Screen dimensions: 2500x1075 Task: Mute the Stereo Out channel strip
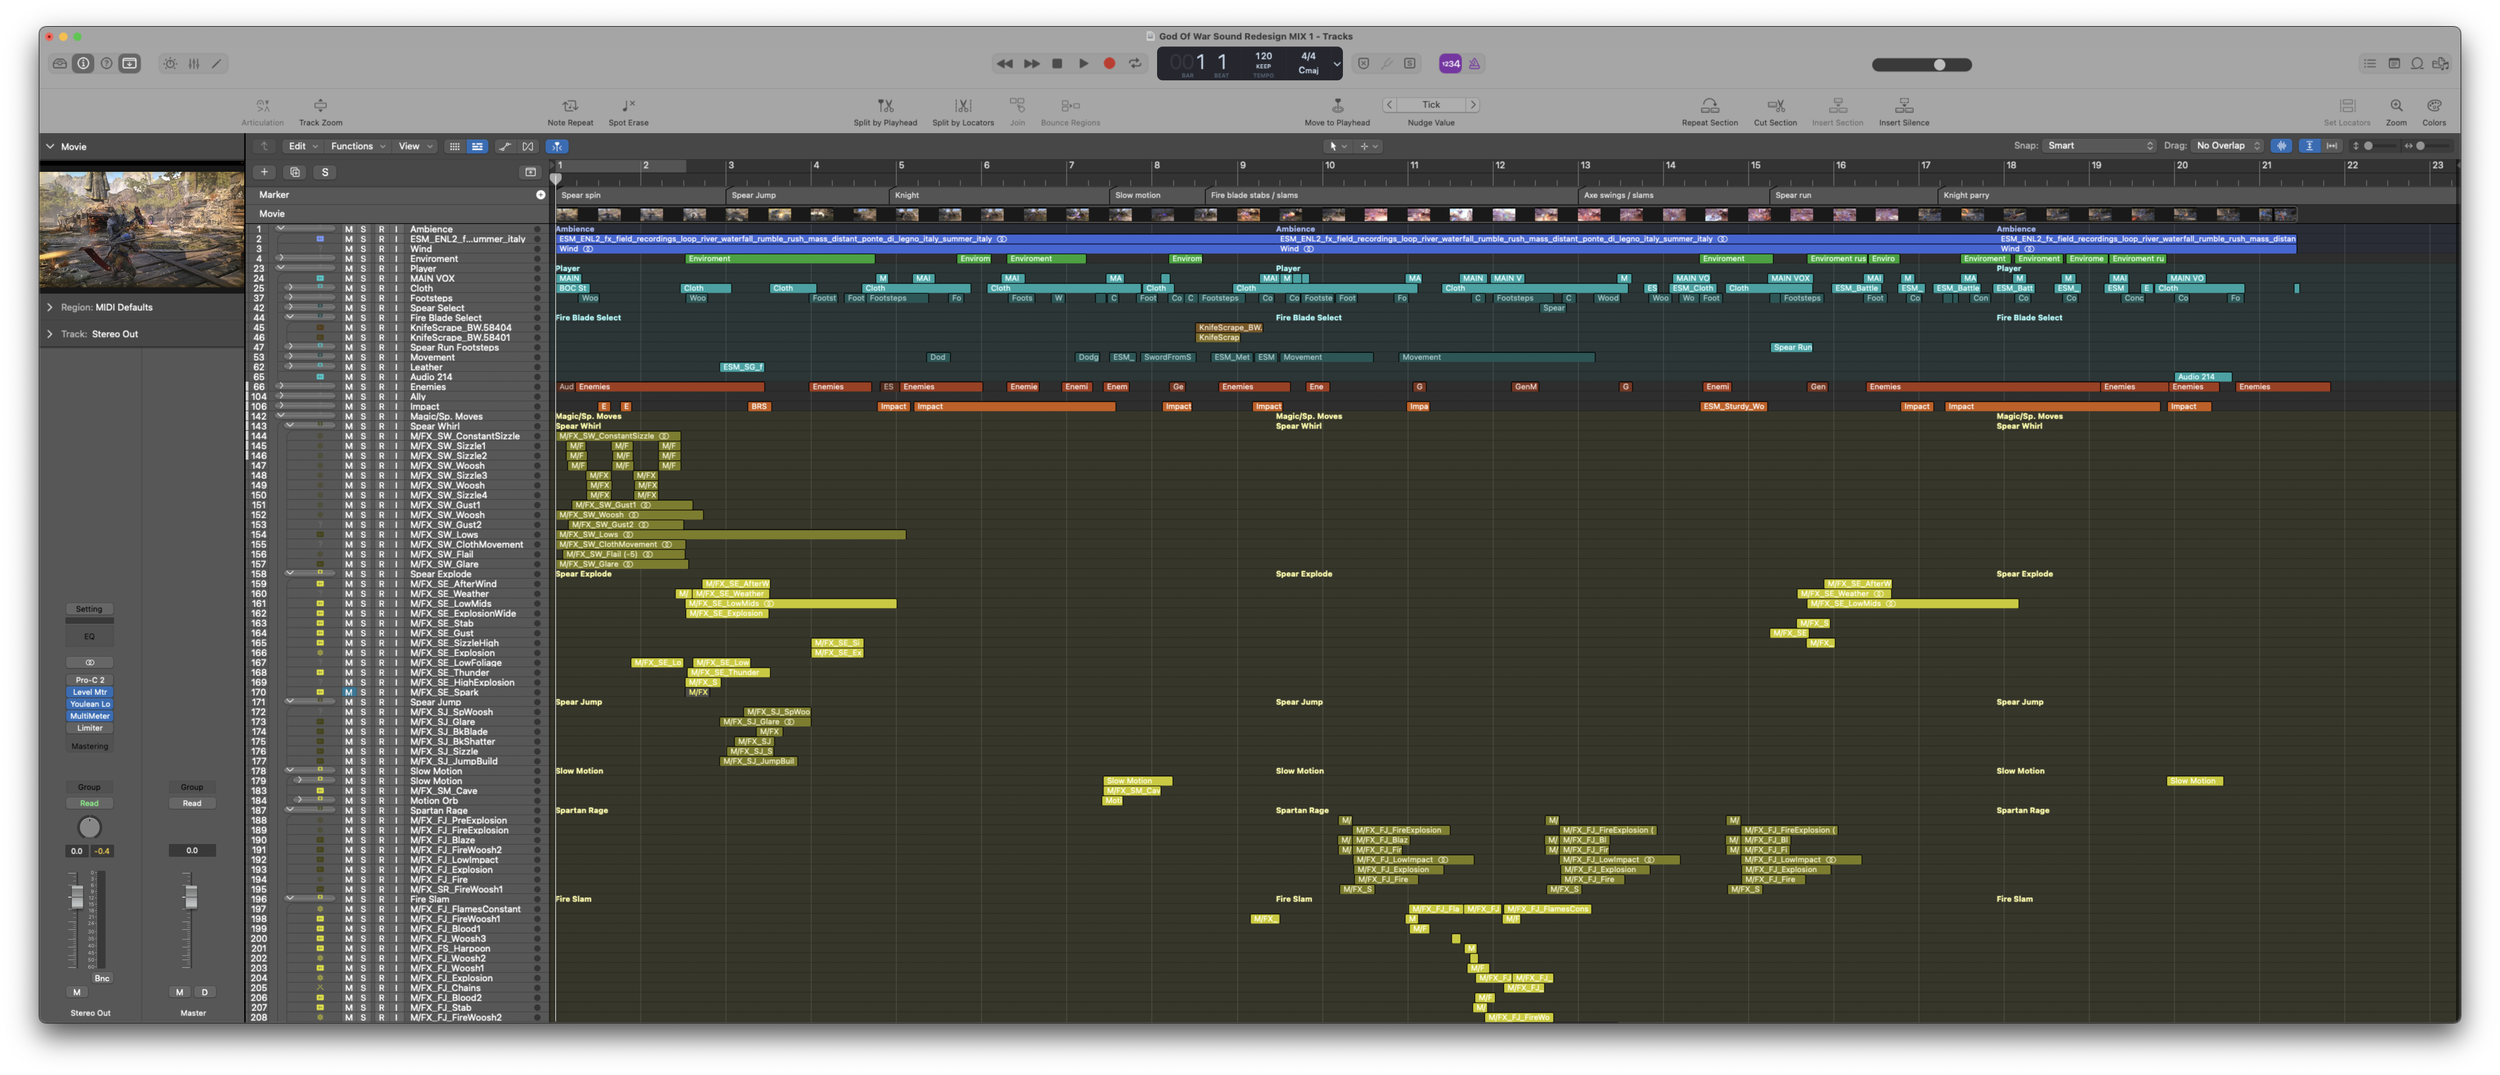click(77, 992)
